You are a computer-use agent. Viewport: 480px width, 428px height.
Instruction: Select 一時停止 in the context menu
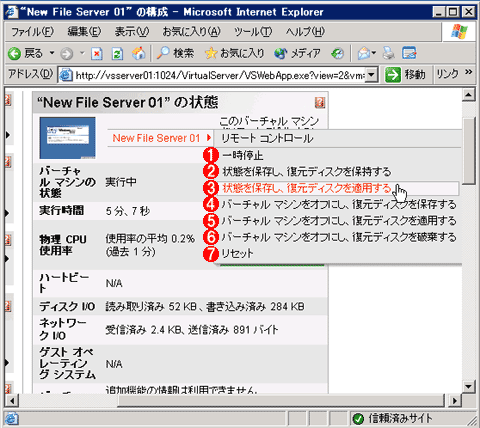pyautogui.click(x=243, y=155)
